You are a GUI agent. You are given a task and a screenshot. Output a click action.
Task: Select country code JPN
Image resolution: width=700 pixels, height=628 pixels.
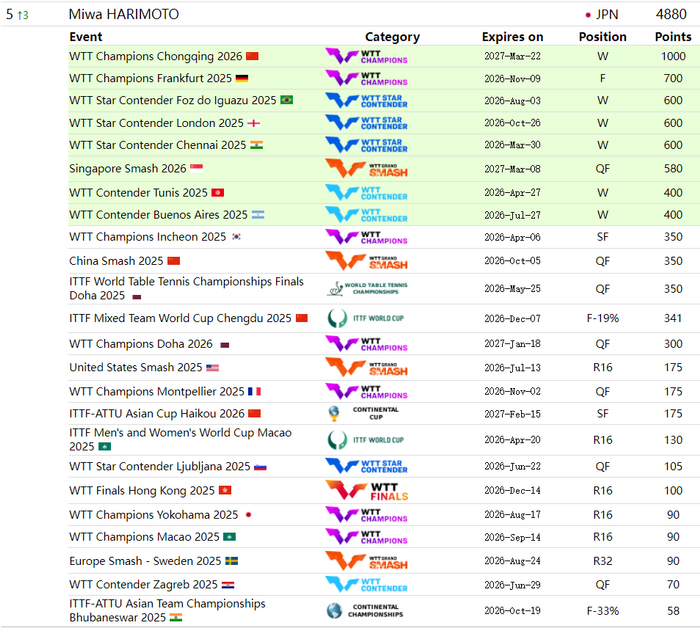[607, 15]
